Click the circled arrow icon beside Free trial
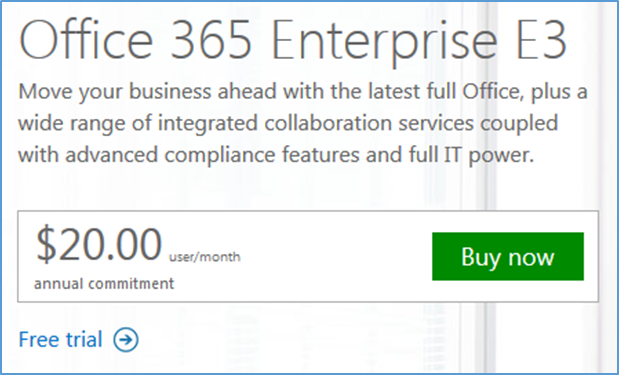The image size is (619, 375). [x=126, y=339]
